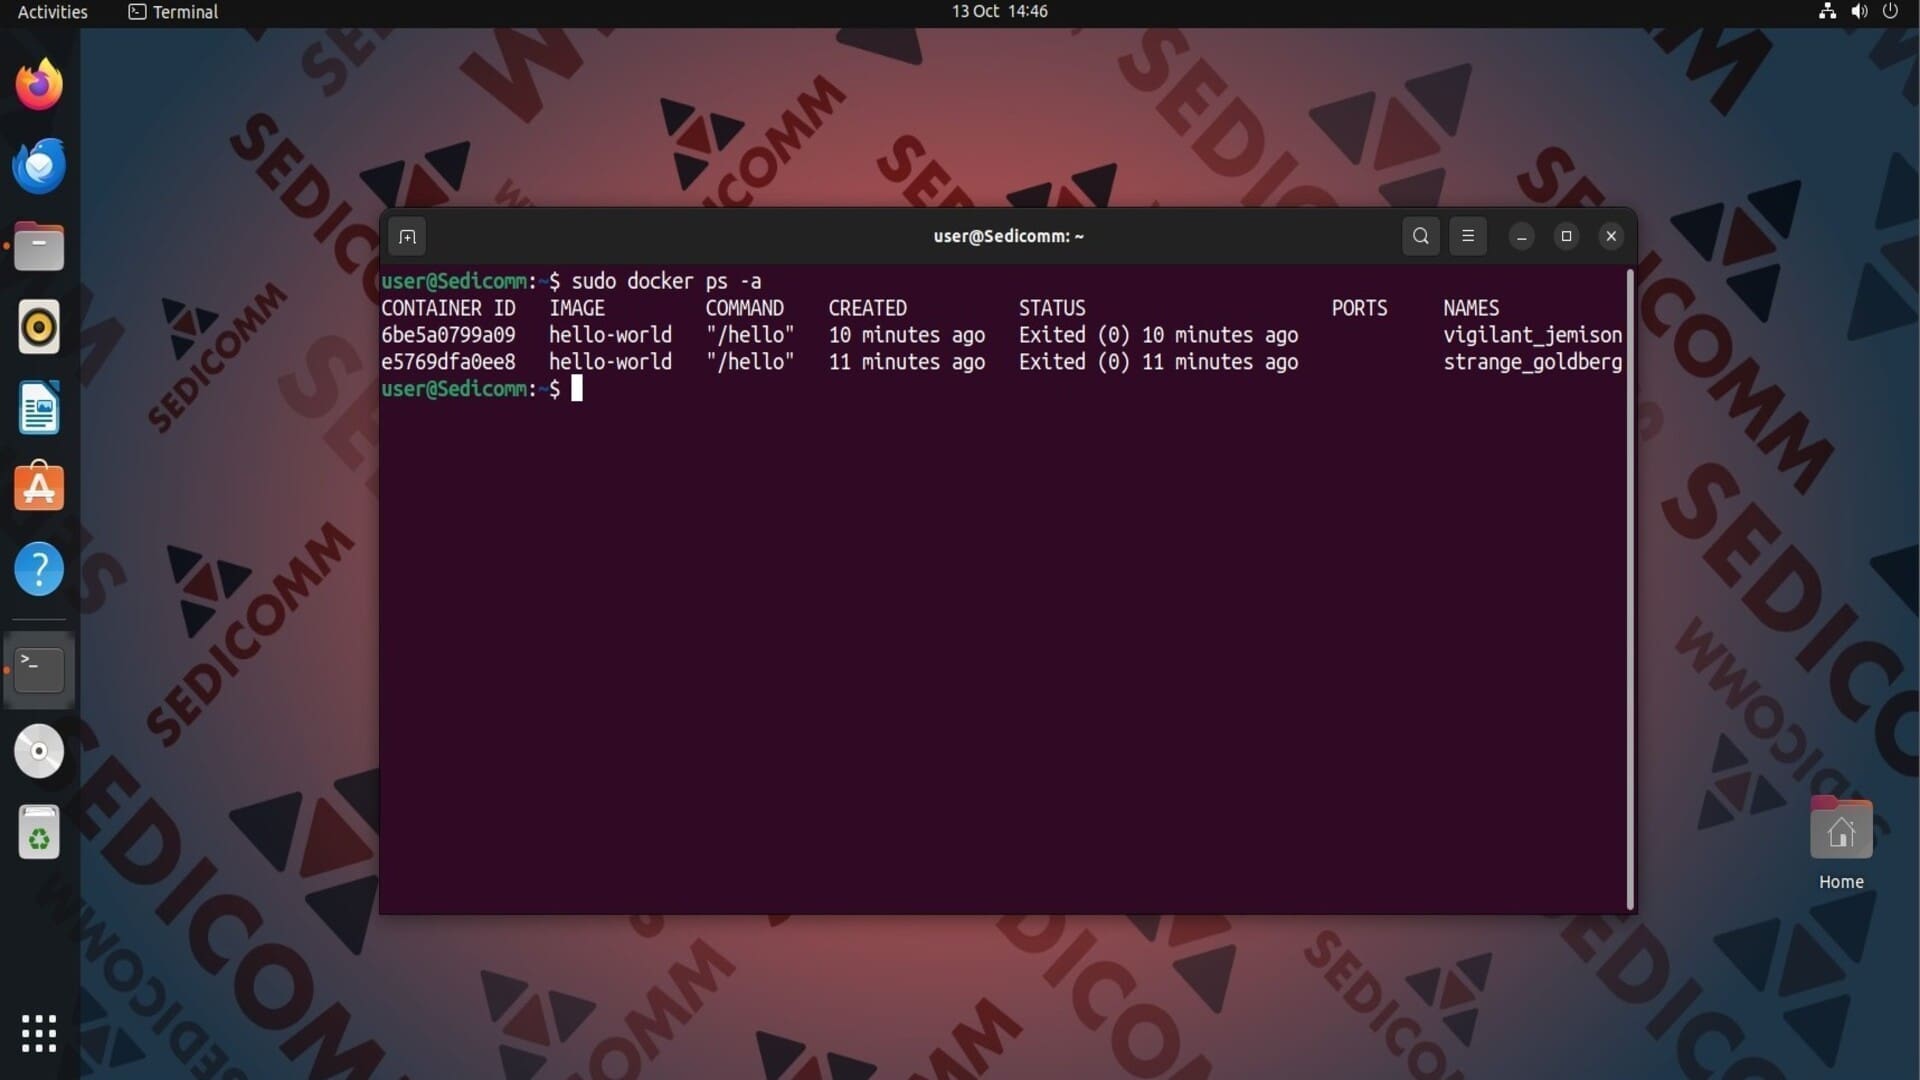This screenshot has width=1920, height=1080.
Task: Open Rhythmbox music player icon
Action: pos(39,327)
